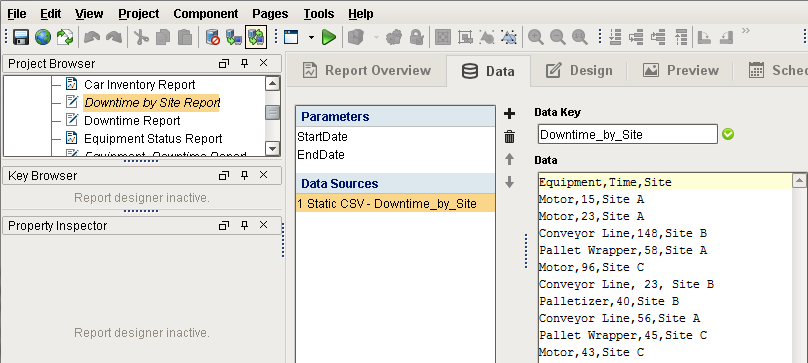Click the Copy pages icon
808x363 pixels.
pyautogui.click(x=163, y=37)
